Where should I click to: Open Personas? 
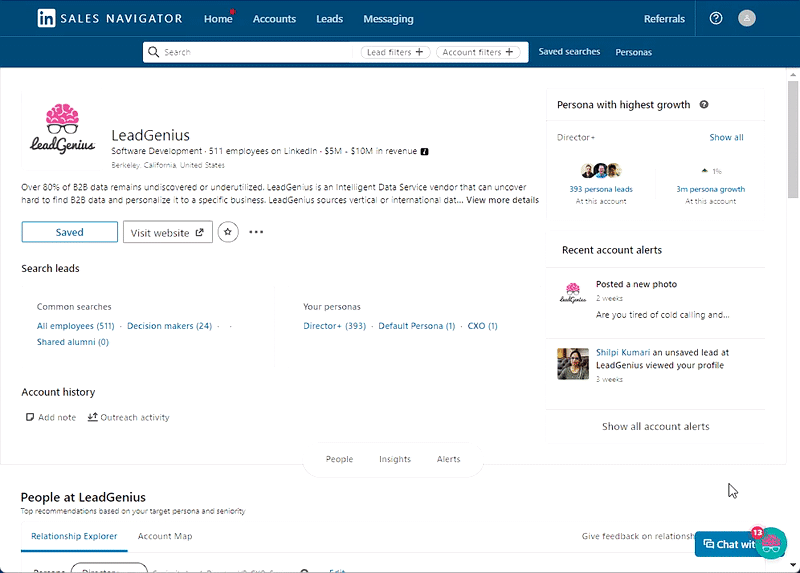(x=633, y=52)
